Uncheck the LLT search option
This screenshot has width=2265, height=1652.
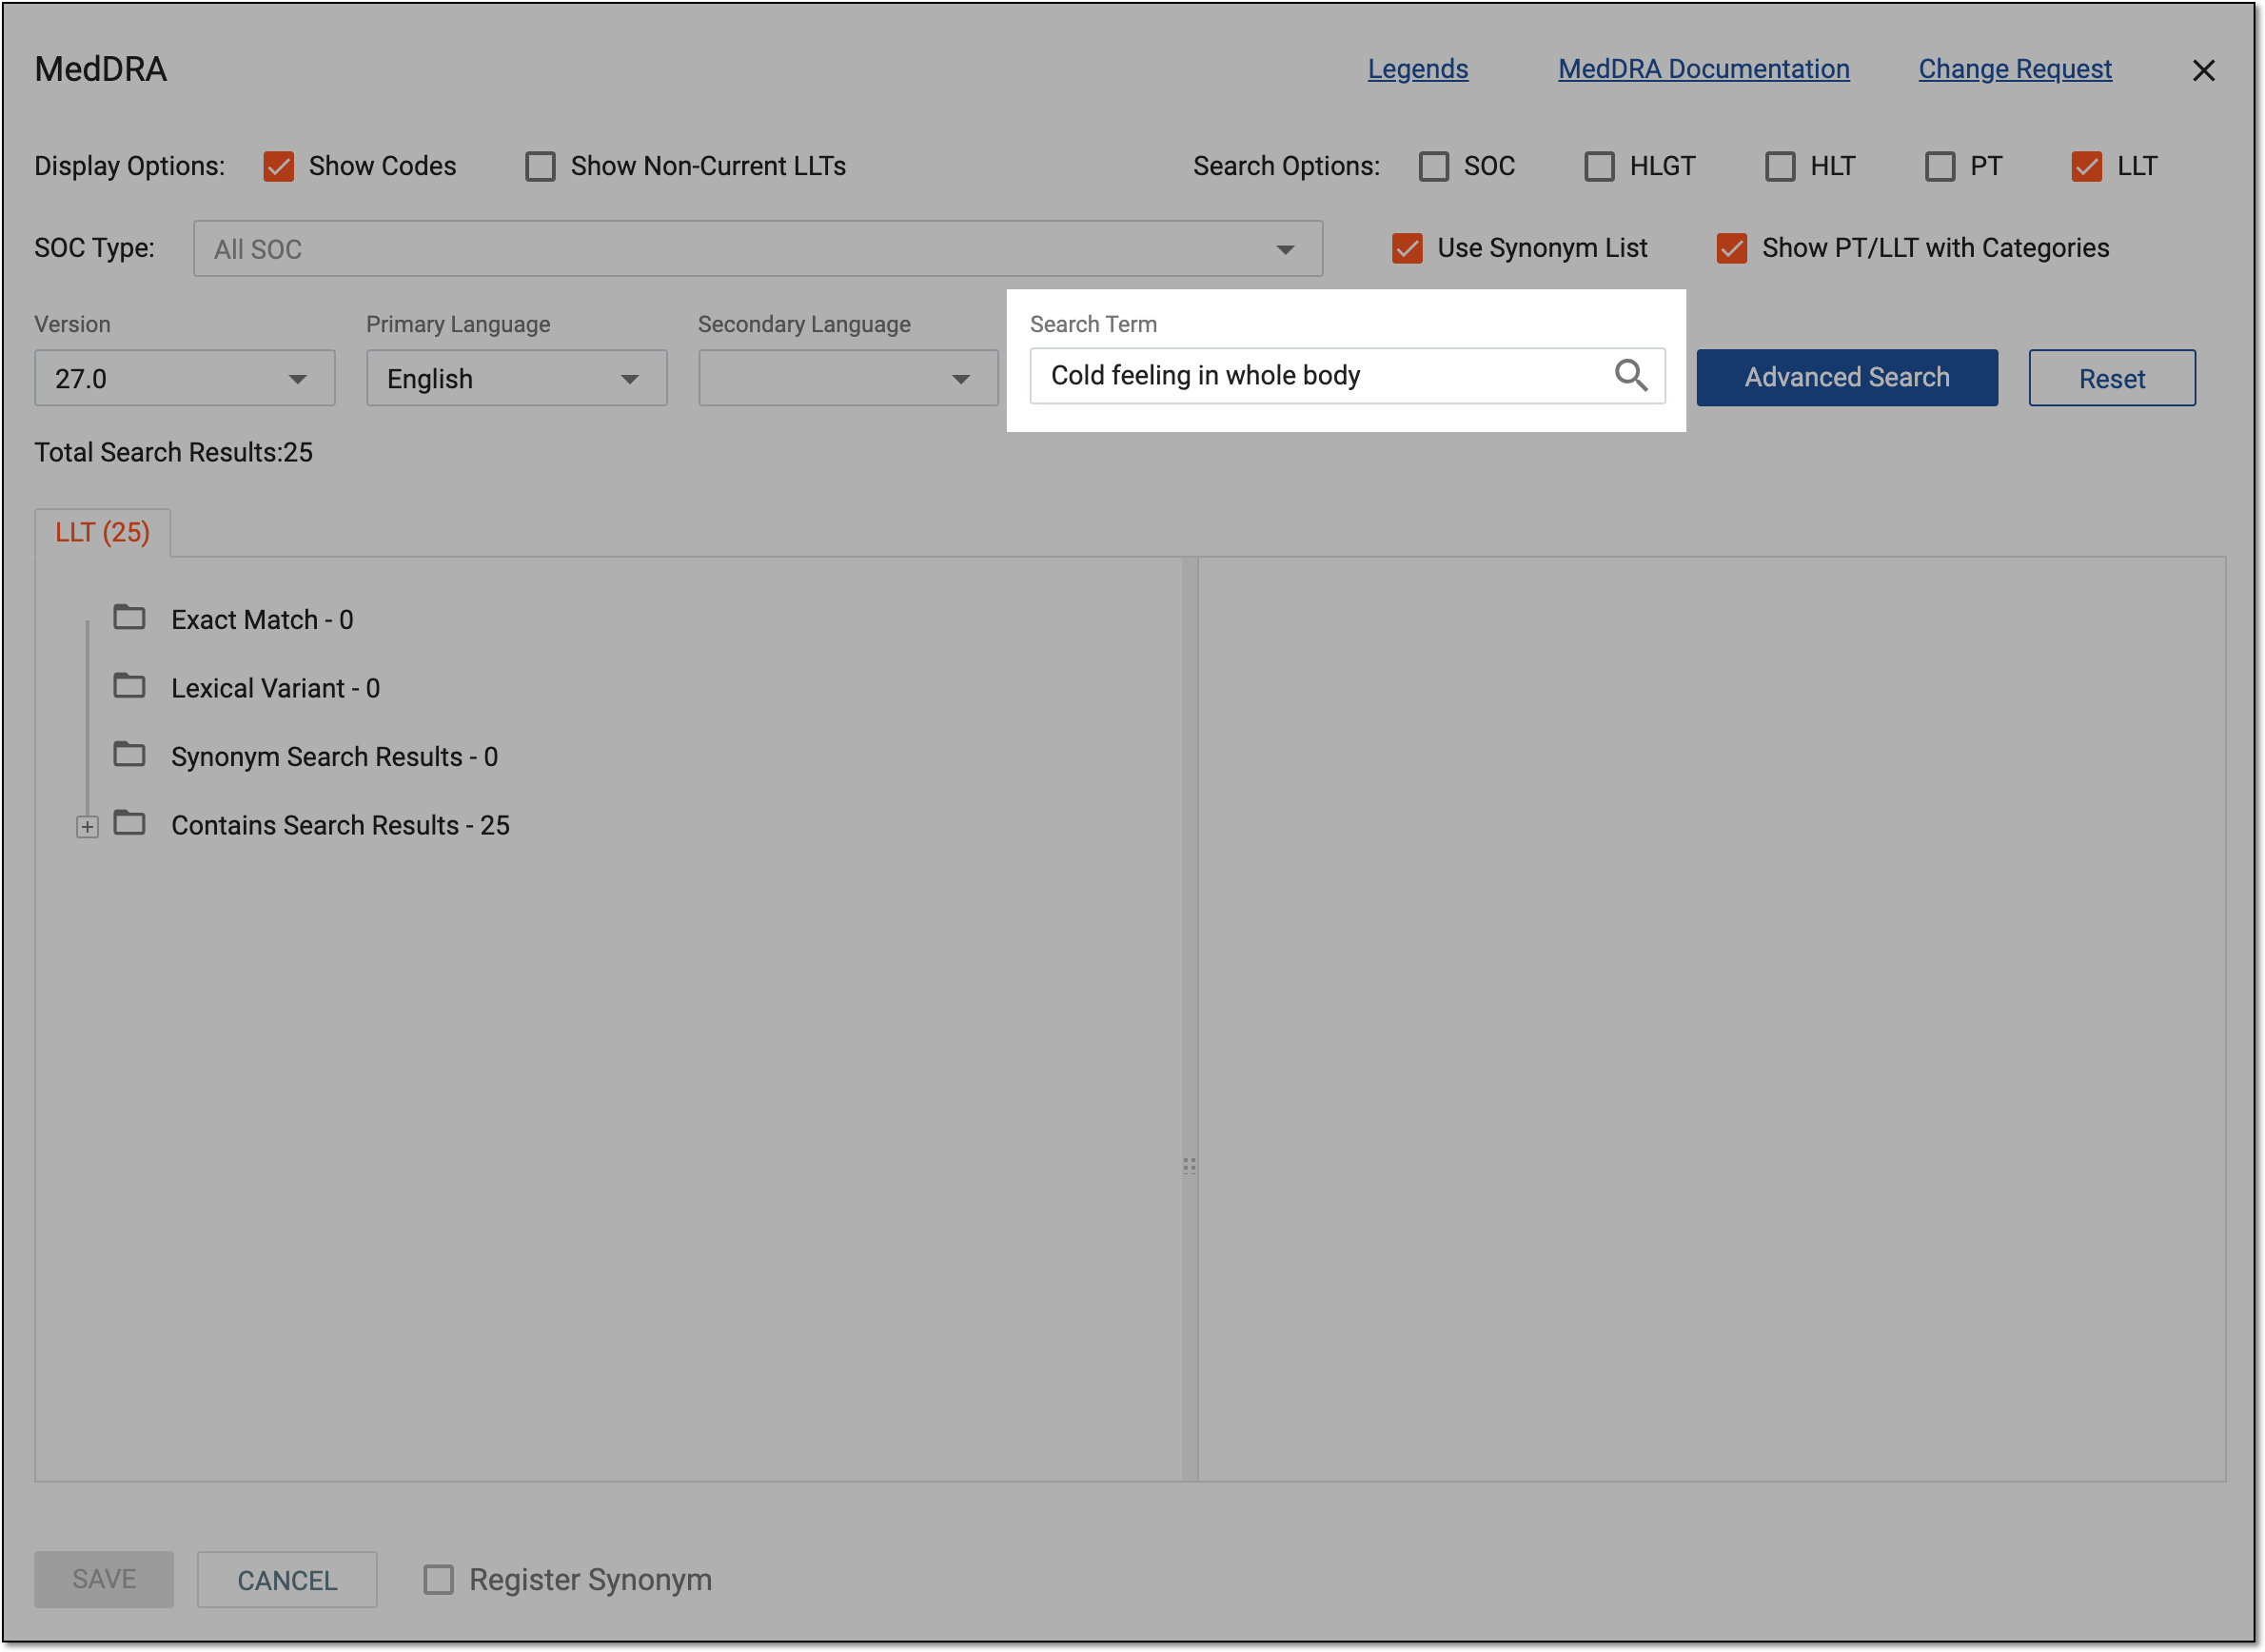point(2086,166)
